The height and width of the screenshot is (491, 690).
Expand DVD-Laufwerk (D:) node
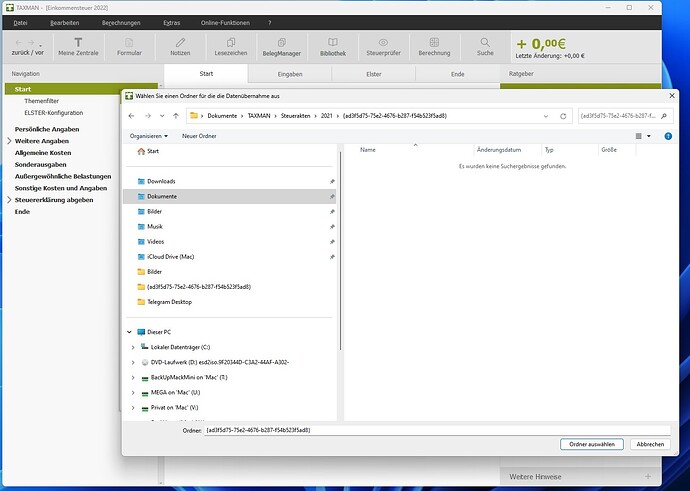point(133,363)
